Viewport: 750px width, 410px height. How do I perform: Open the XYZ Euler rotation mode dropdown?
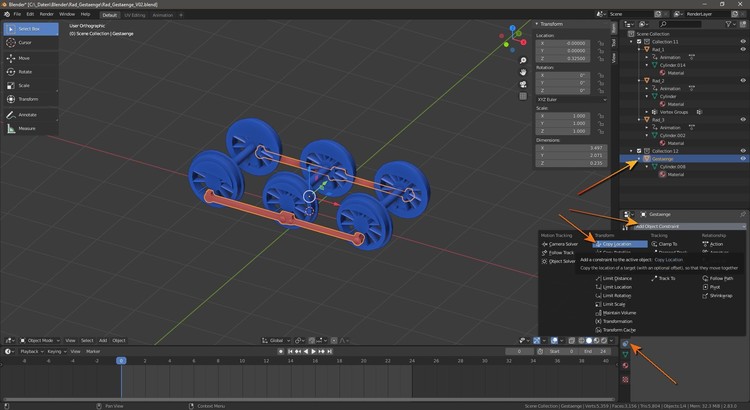tap(571, 100)
